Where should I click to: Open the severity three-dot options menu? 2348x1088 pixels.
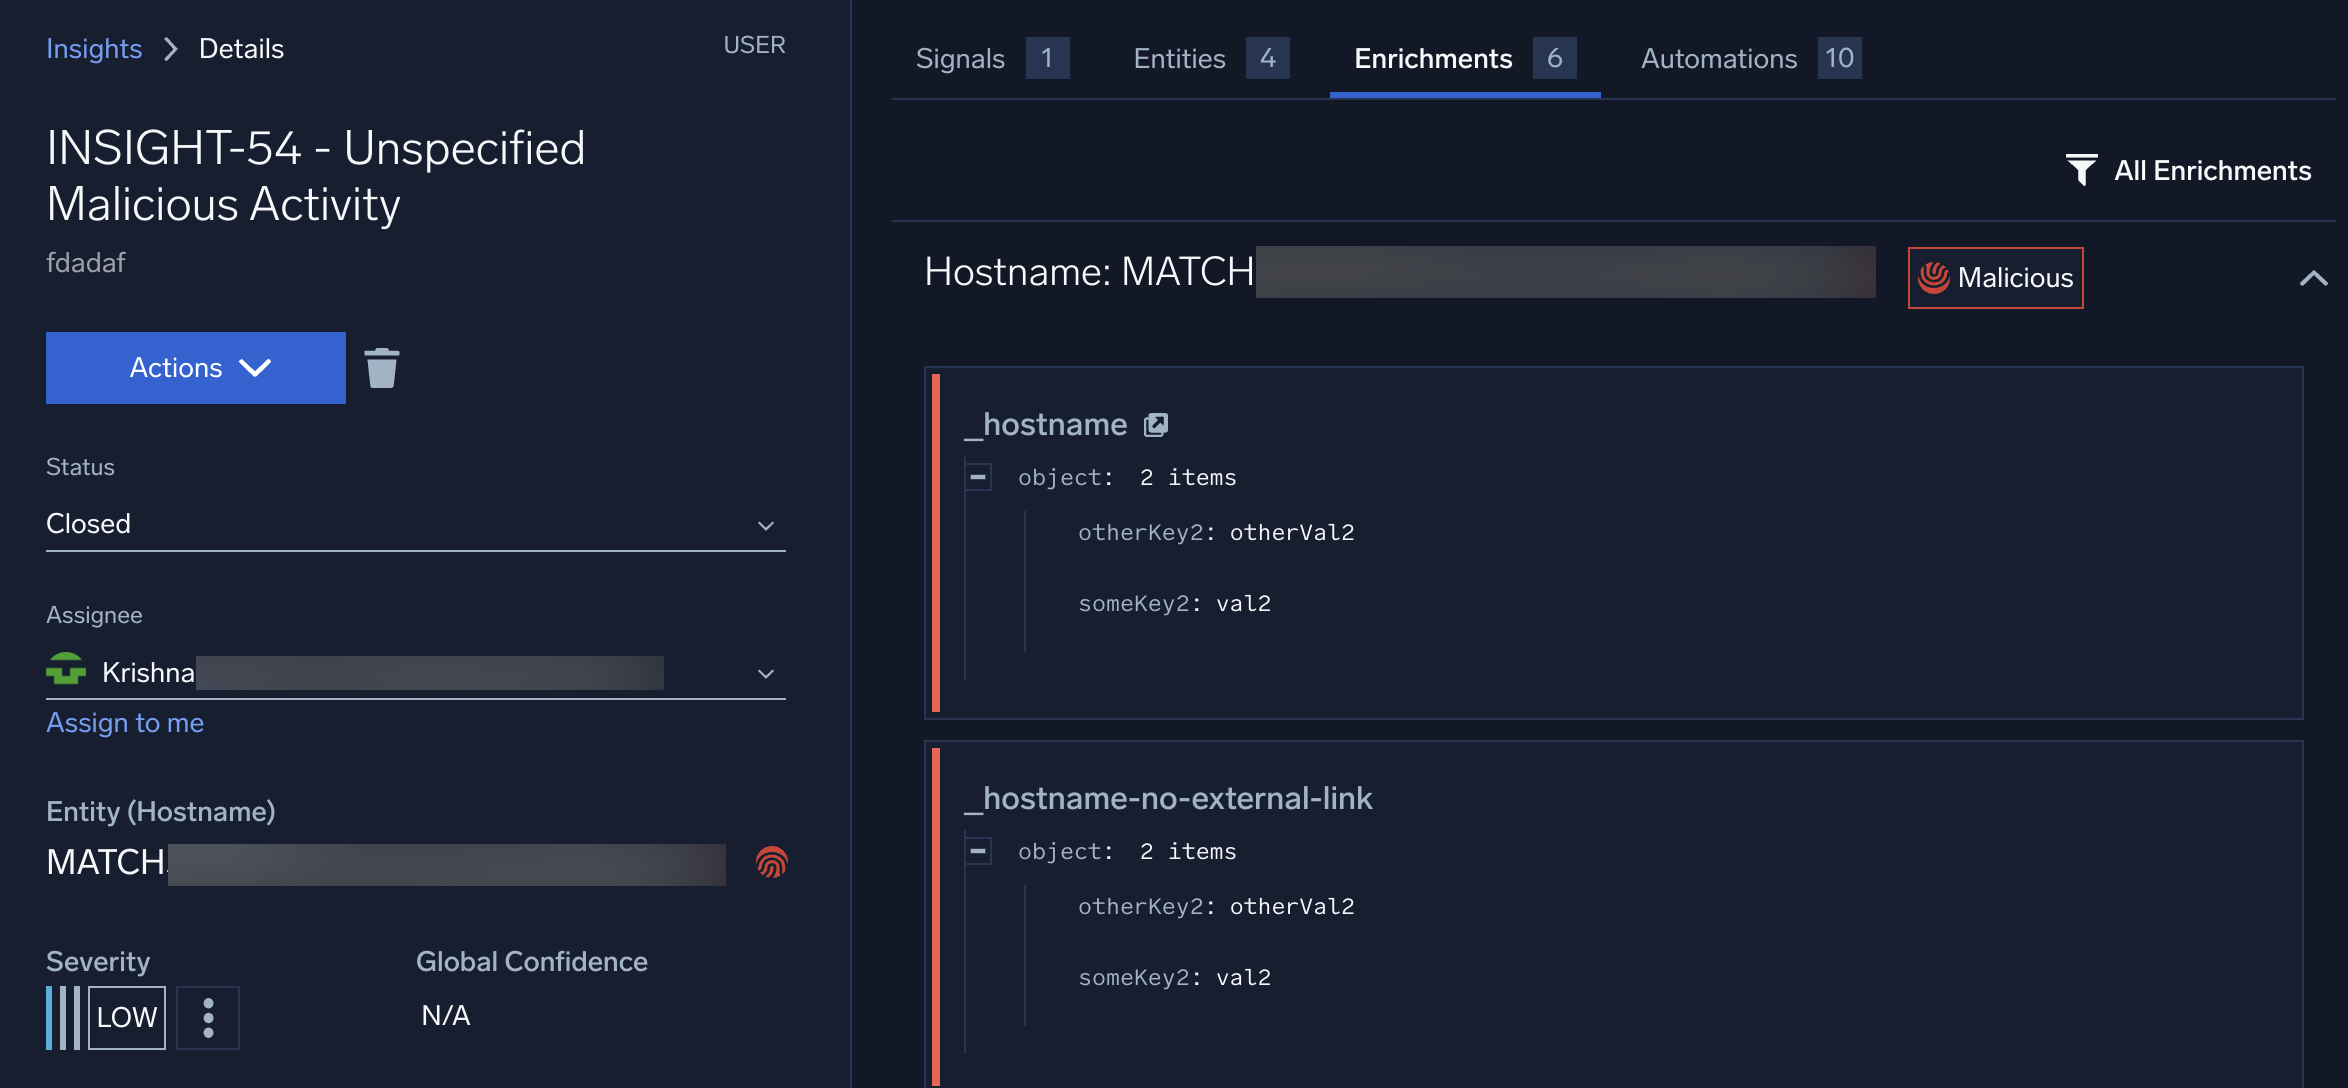pos(208,1017)
